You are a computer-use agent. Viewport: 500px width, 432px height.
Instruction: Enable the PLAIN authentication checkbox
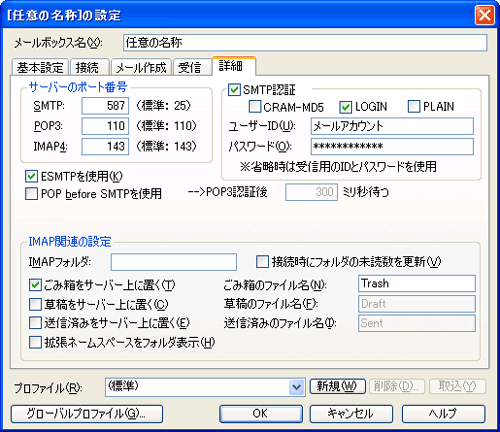click(414, 106)
